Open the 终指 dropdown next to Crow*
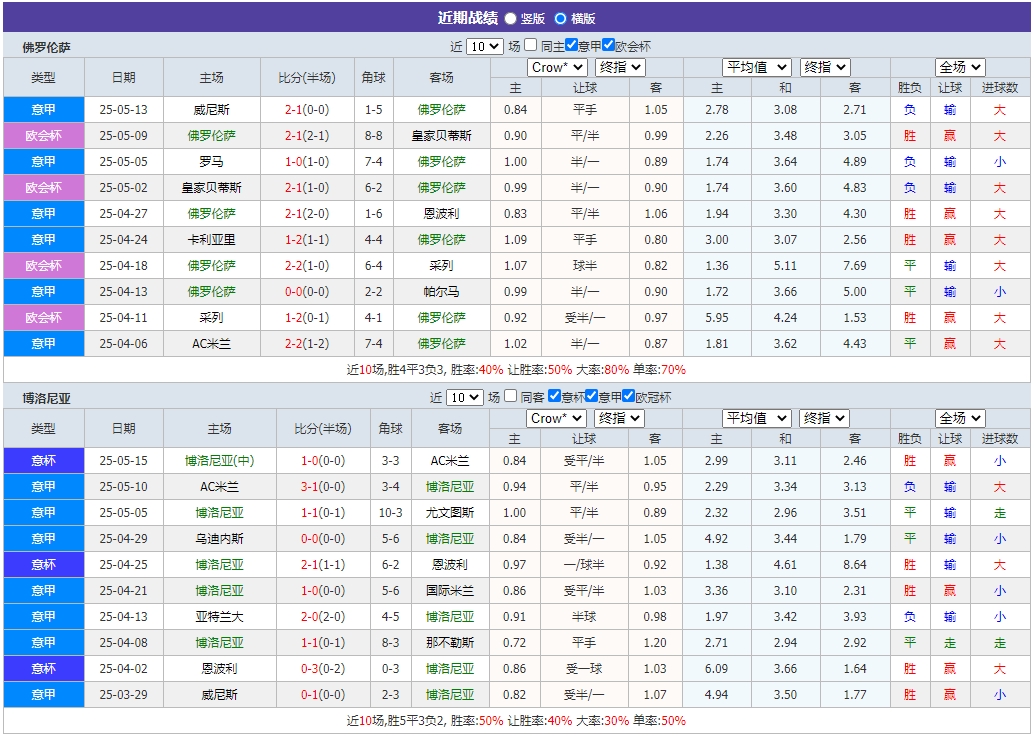This screenshot has height=736, width=1036. (618, 68)
